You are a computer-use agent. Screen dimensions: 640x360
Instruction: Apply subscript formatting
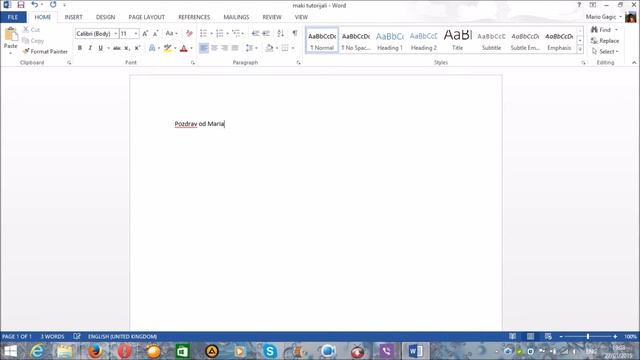coord(127,48)
